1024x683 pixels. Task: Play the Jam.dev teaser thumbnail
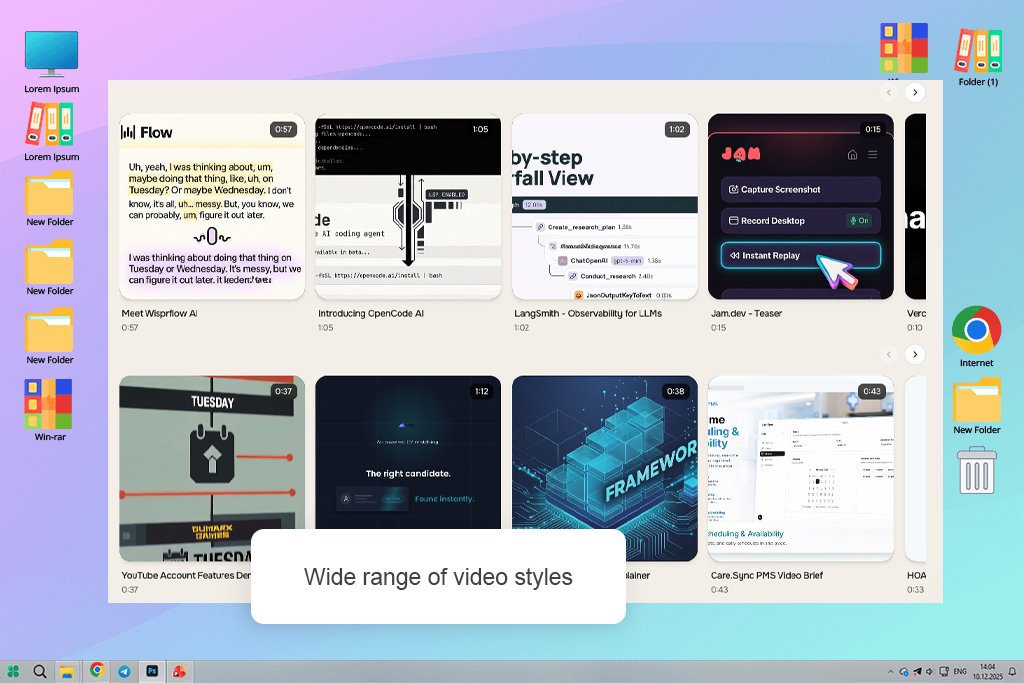click(x=801, y=207)
